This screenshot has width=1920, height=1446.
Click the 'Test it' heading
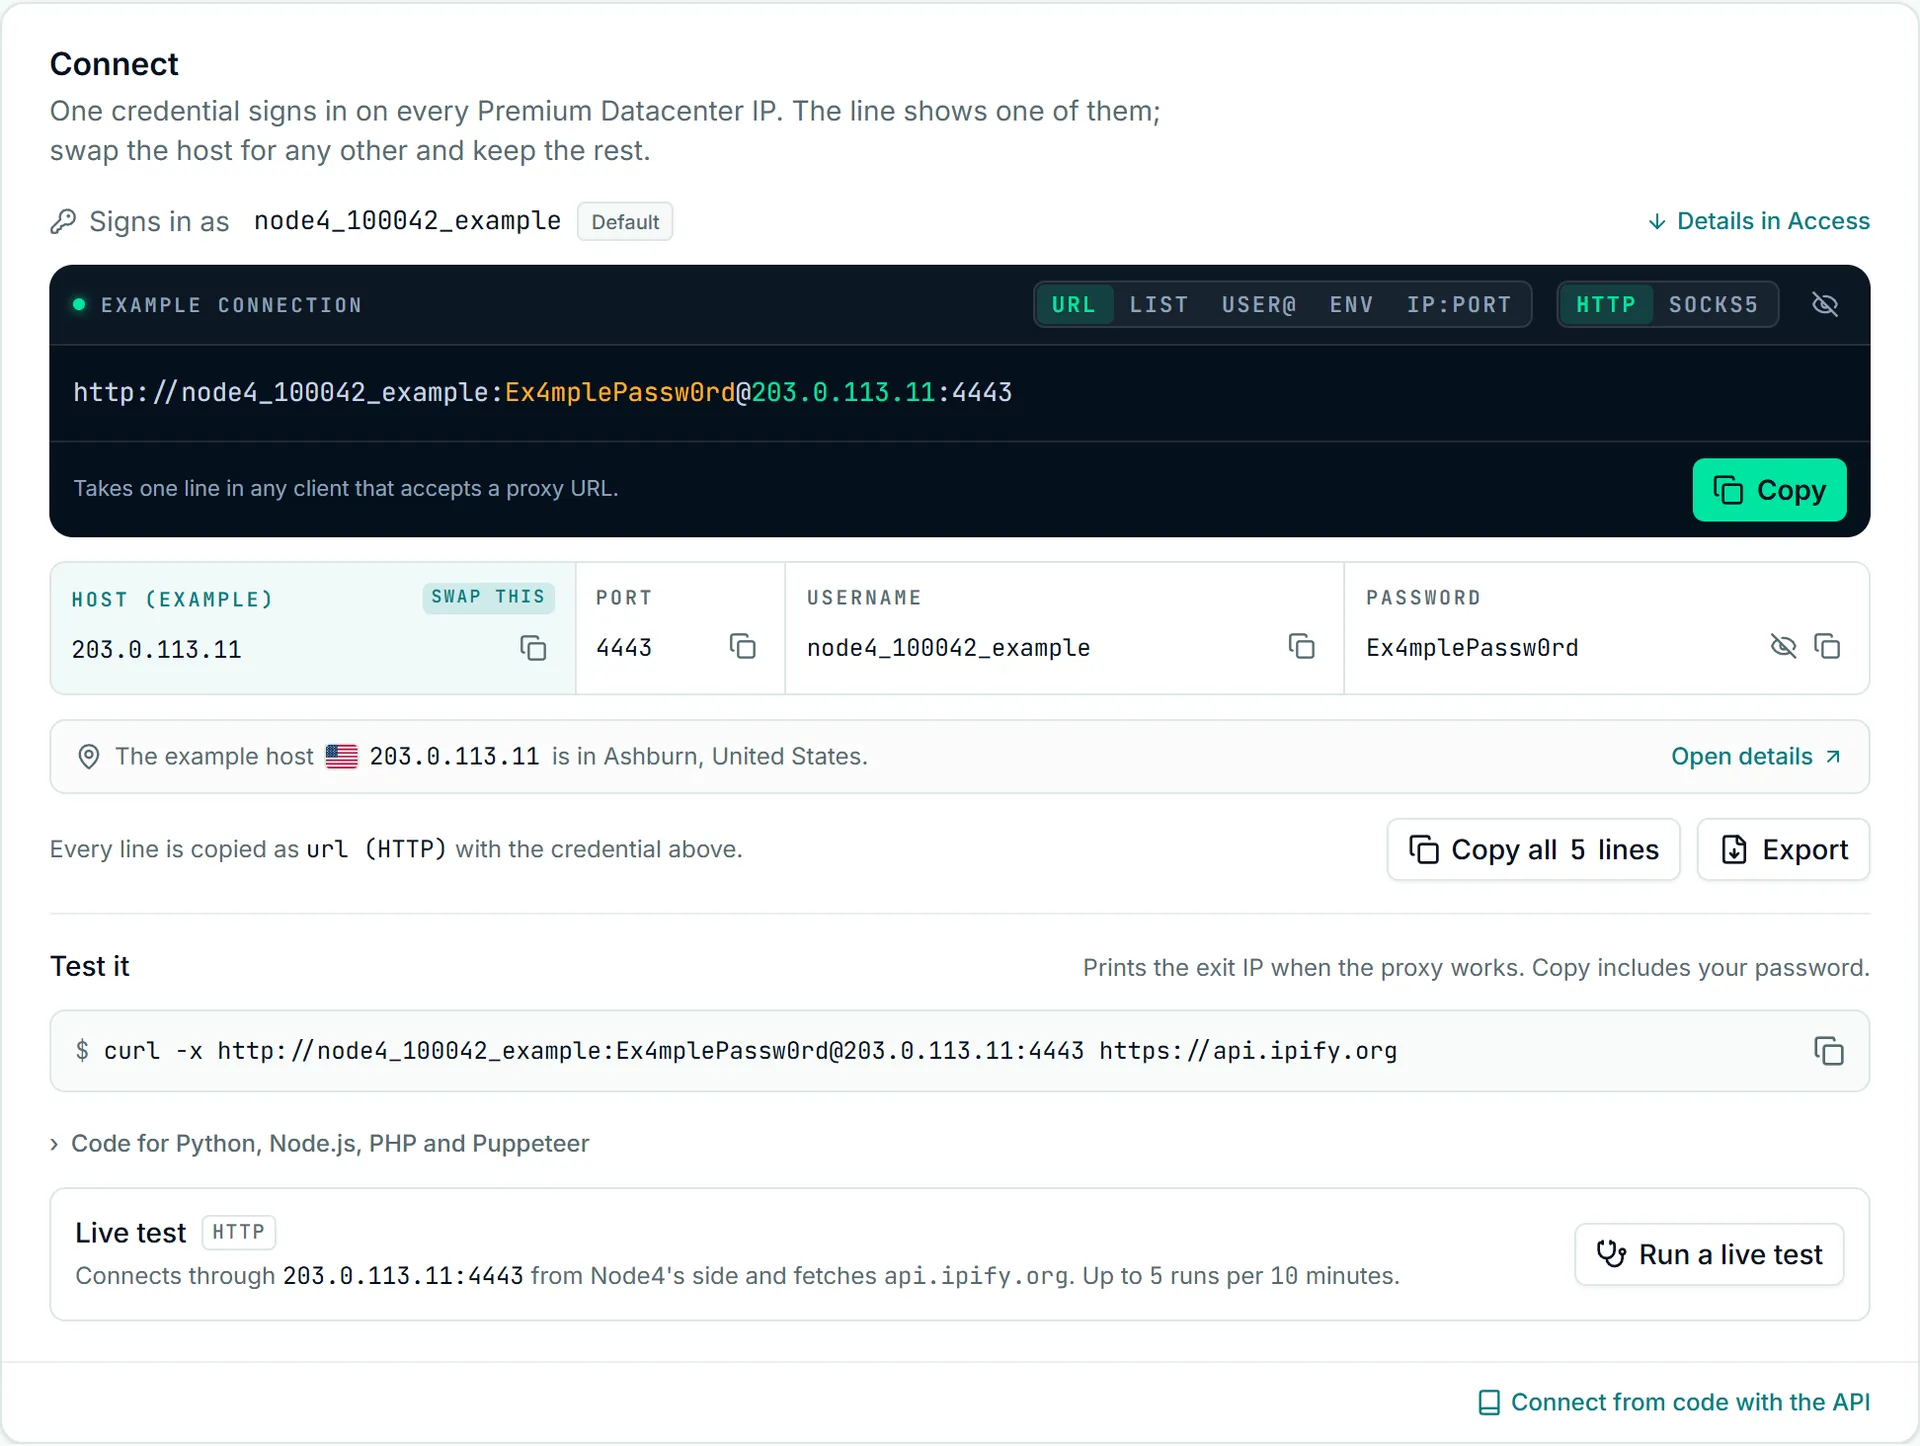90,966
